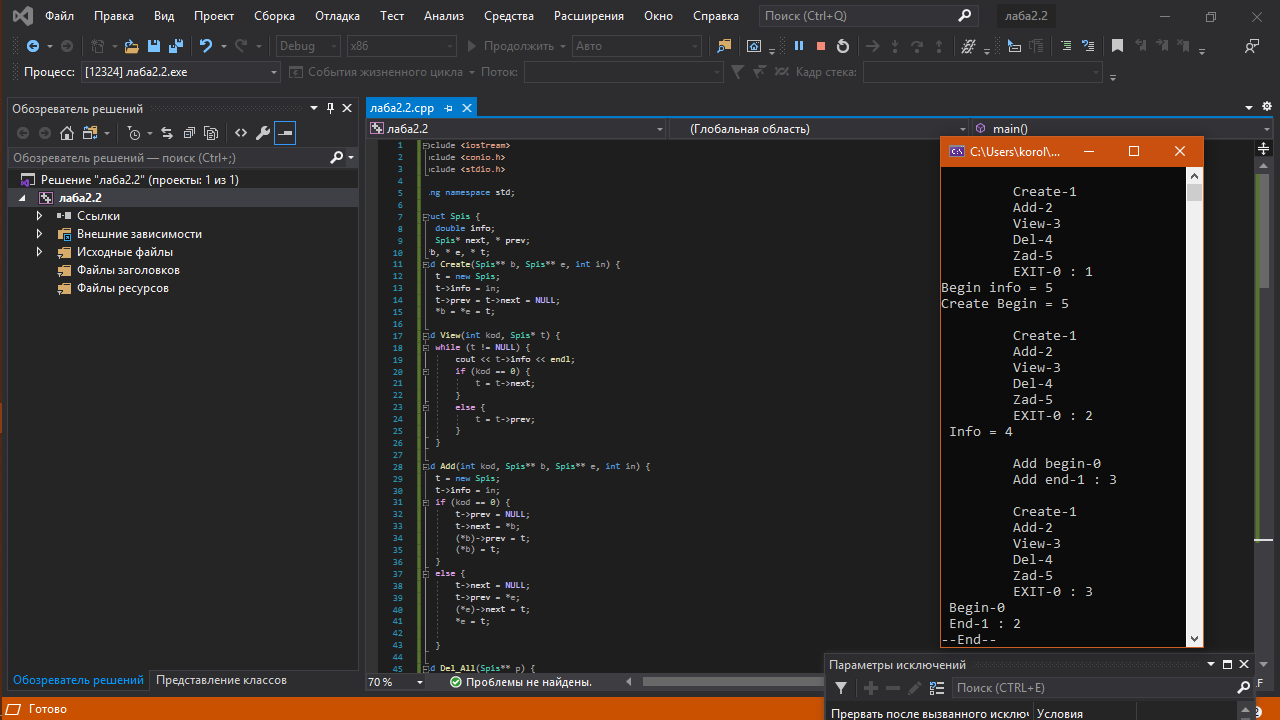This screenshot has width=1280, height=720.
Task: Open Properties with the wrench icon
Action: point(263,133)
